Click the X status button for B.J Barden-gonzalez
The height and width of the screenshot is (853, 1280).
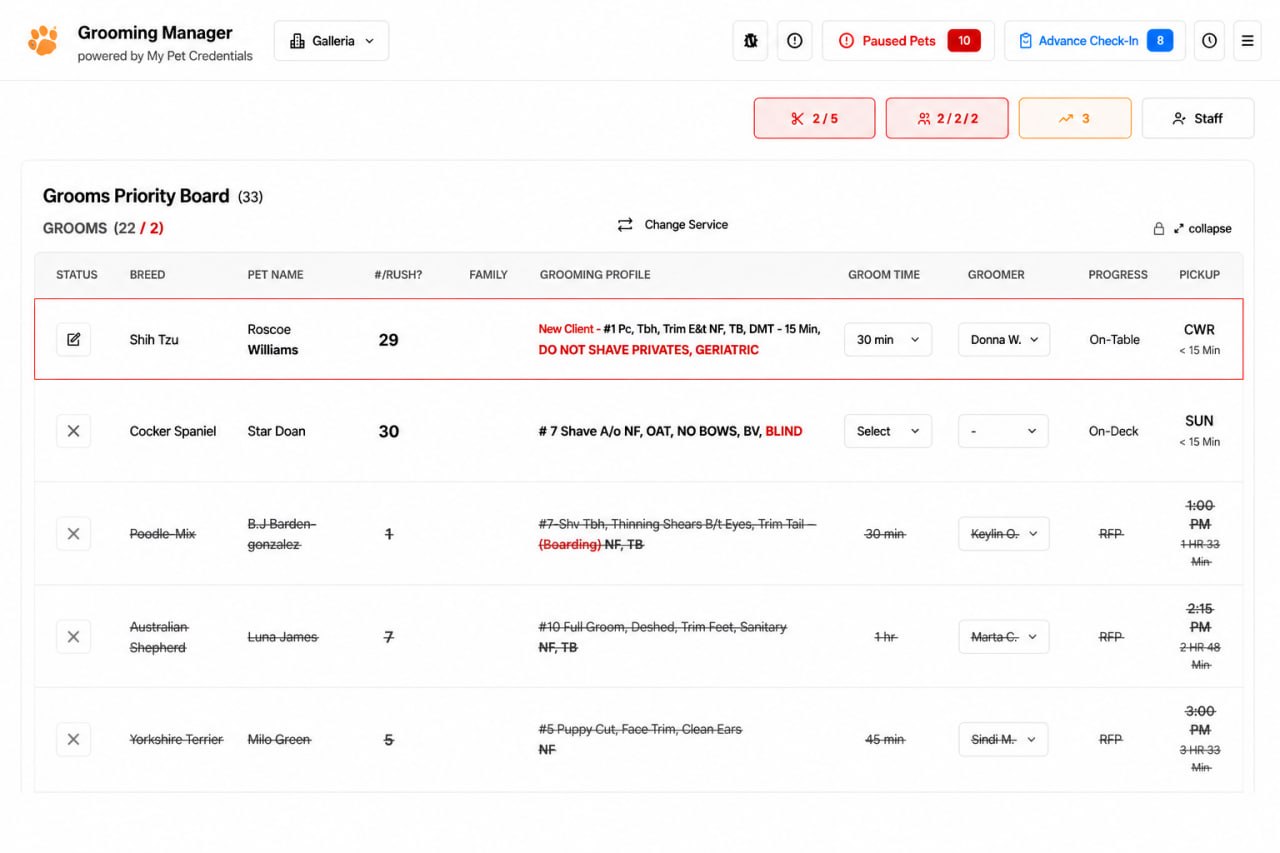(73, 534)
